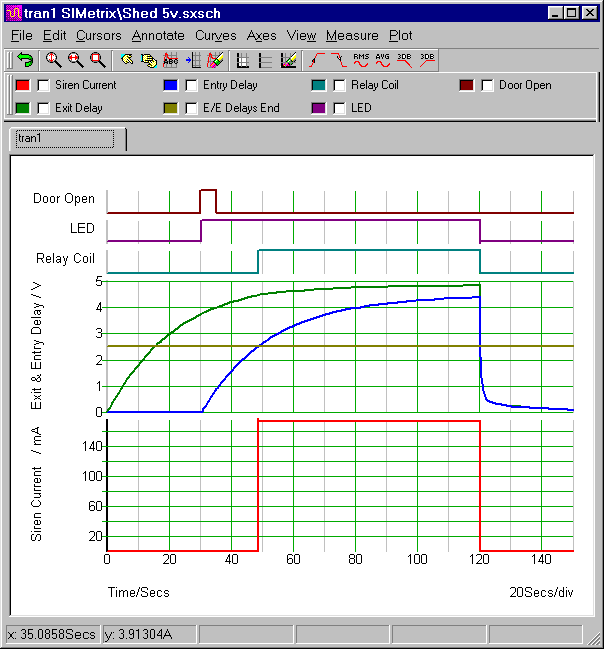
Task: Click the new grid axes icon
Action: point(243,60)
